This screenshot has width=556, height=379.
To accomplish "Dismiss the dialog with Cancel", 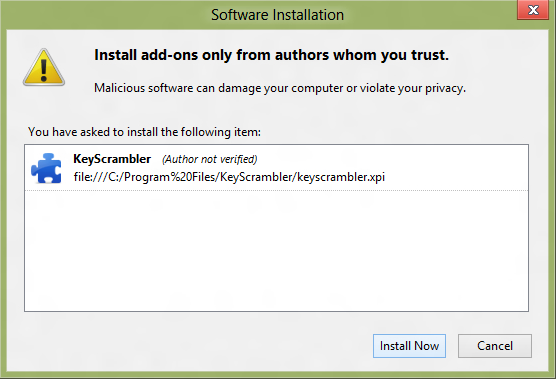I will (x=495, y=346).
